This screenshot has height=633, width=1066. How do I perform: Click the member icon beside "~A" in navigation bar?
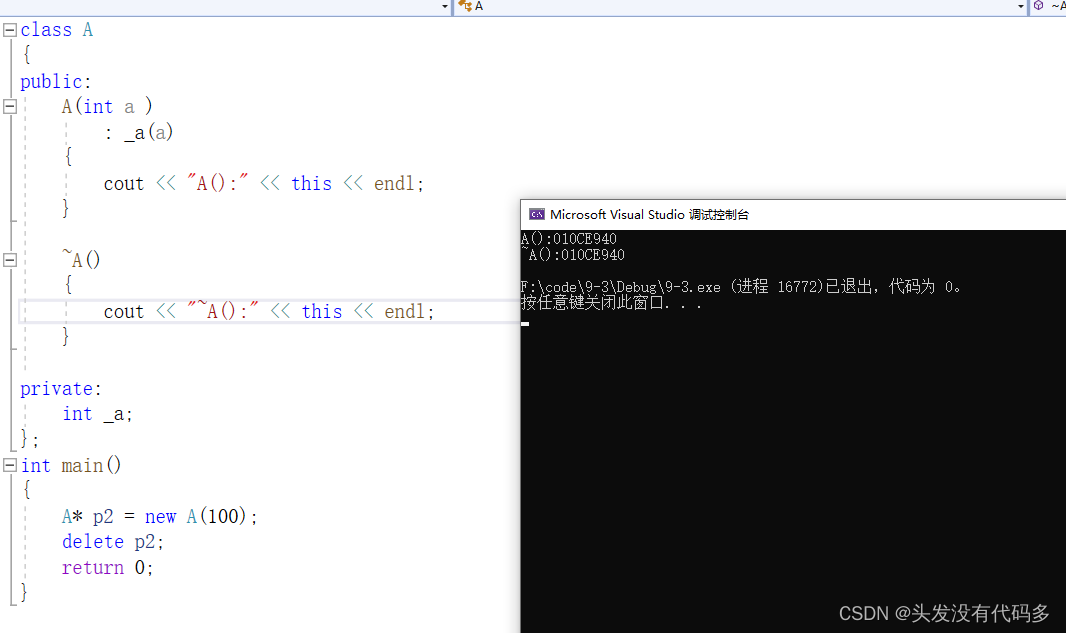pyautogui.click(x=1040, y=7)
